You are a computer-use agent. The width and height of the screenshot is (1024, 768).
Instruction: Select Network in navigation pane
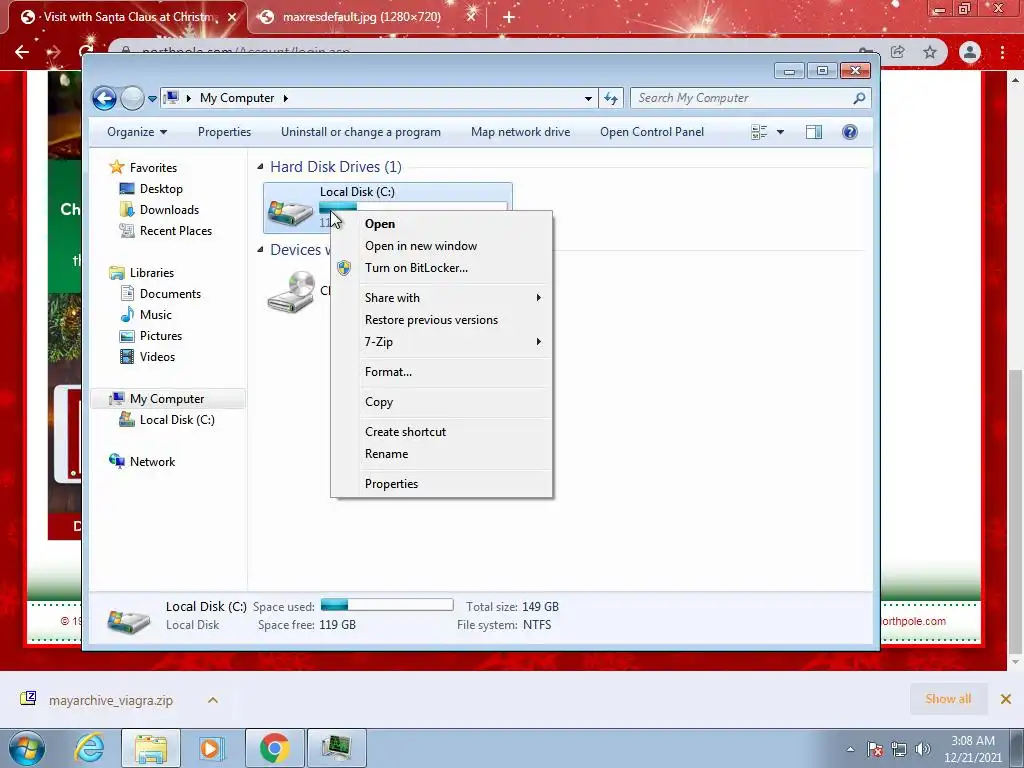152,462
